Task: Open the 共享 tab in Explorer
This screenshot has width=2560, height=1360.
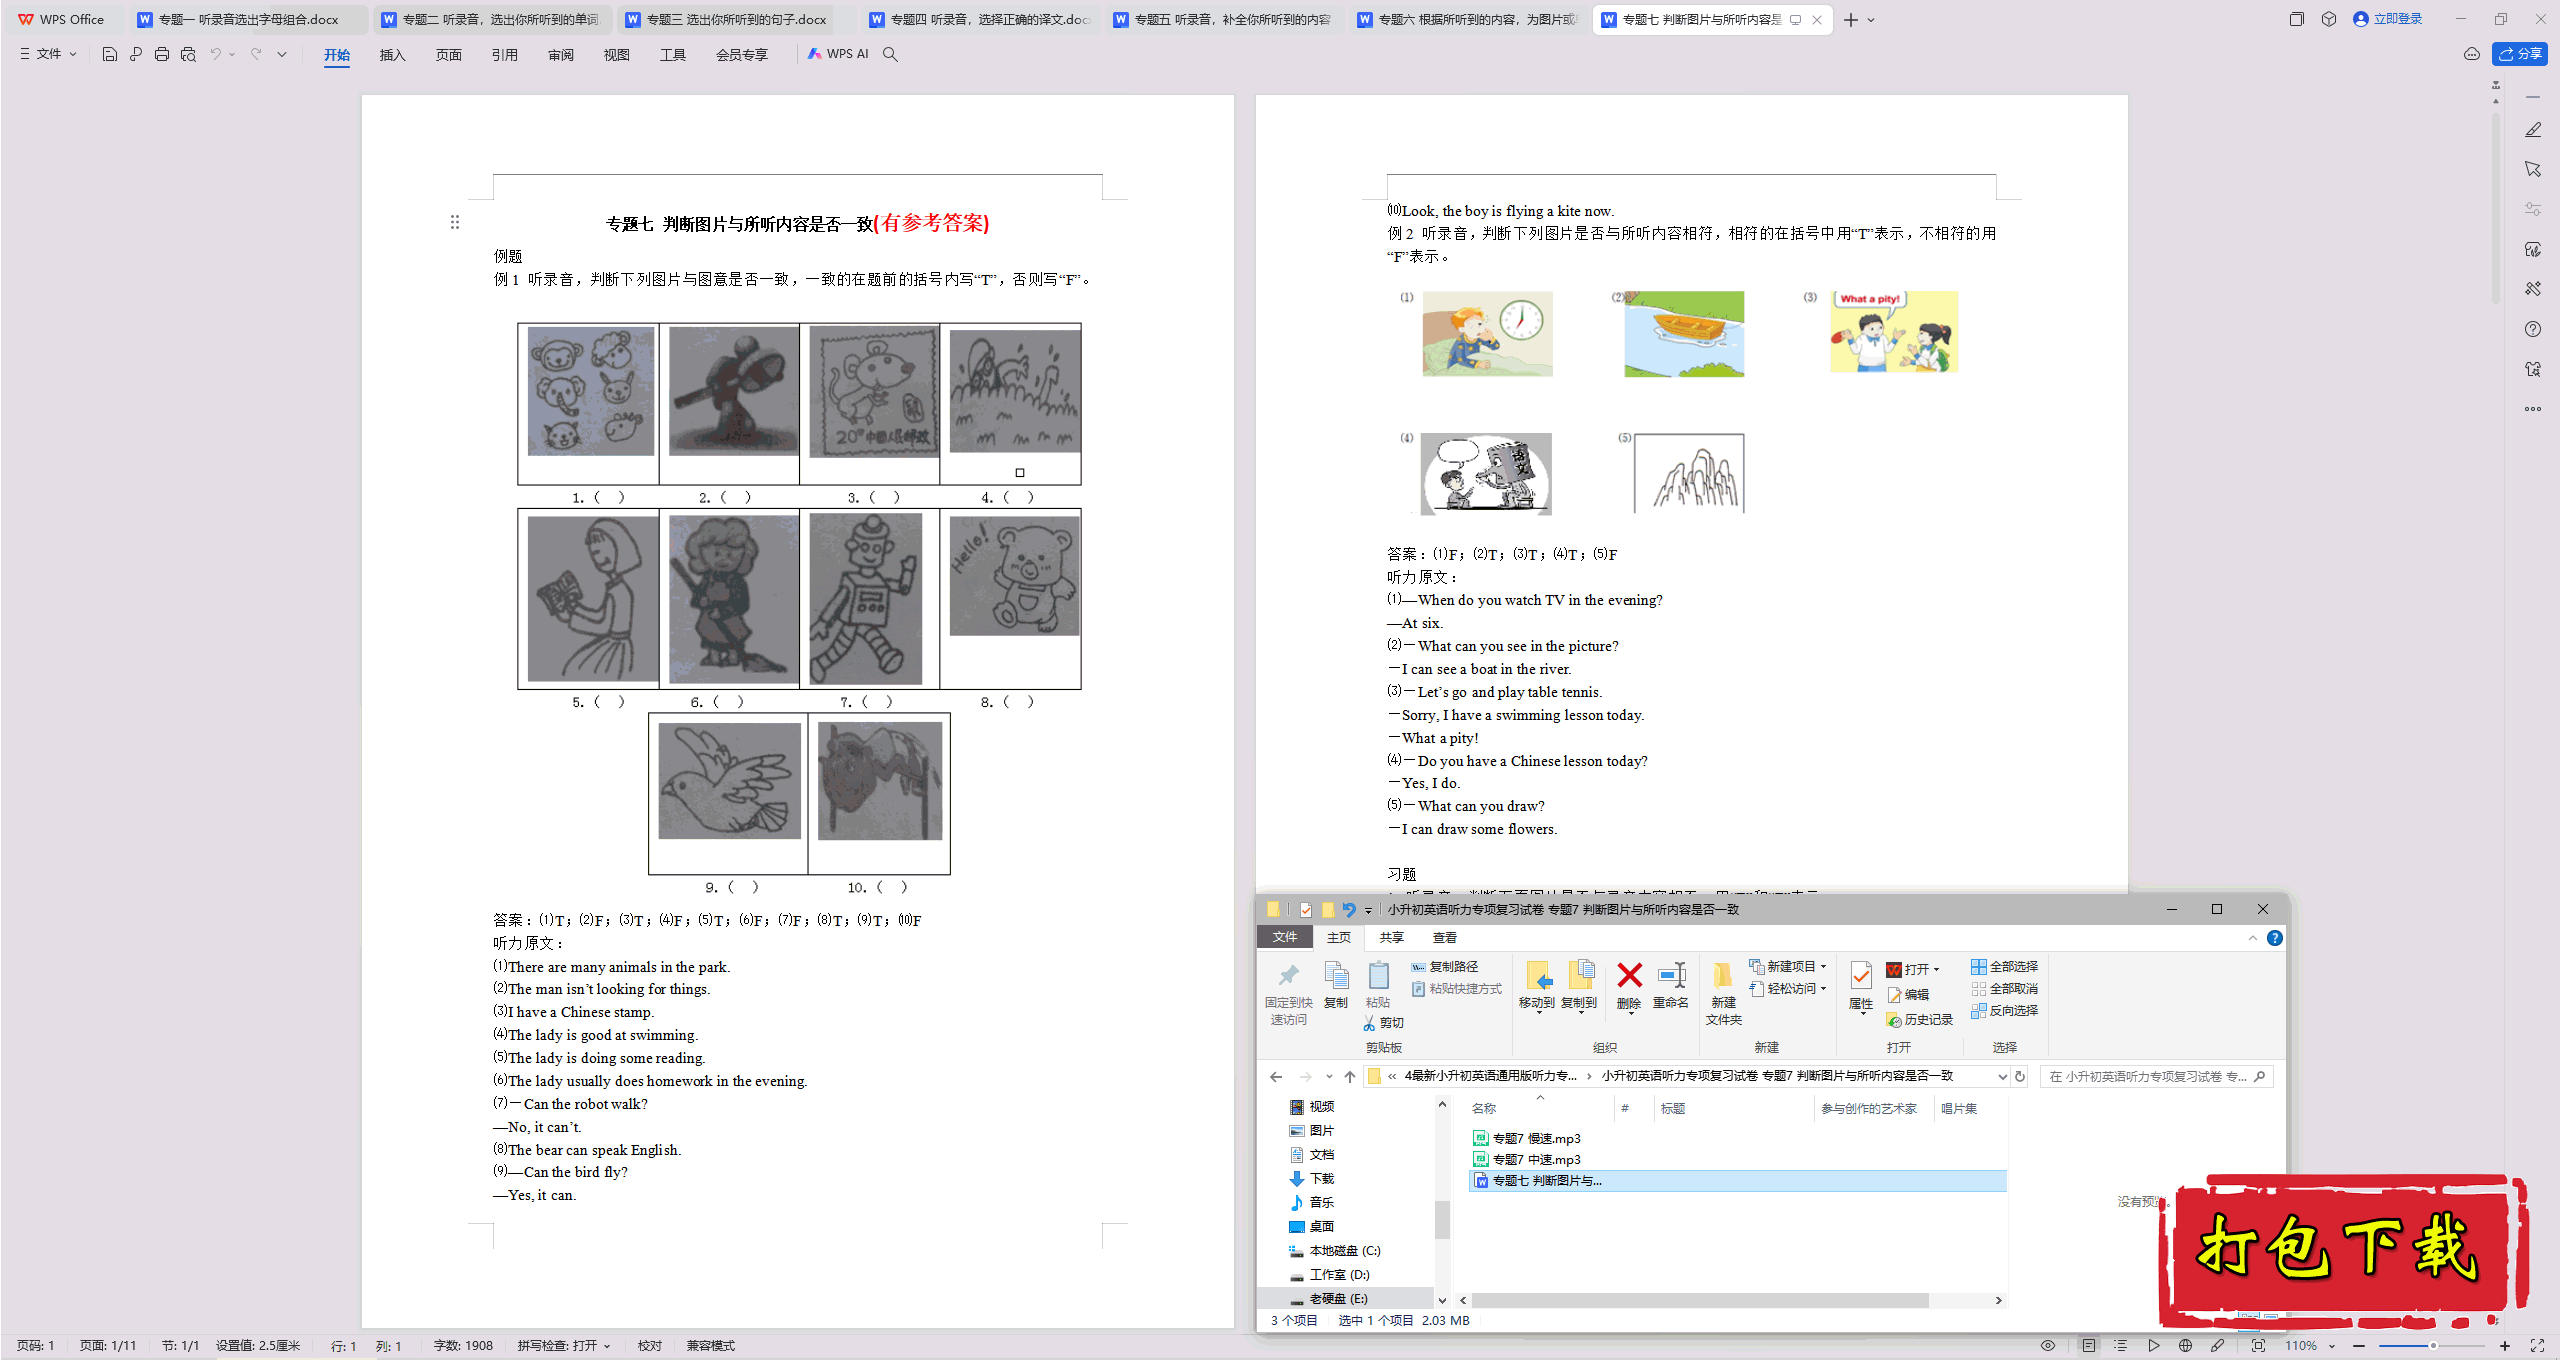Action: pos(1391,937)
